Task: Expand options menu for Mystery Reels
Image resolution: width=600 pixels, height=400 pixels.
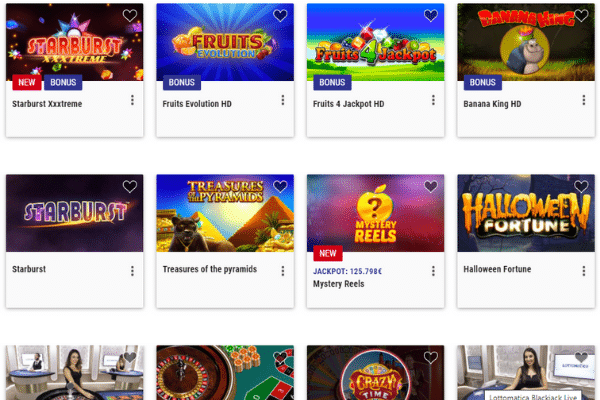Action: [433, 271]
